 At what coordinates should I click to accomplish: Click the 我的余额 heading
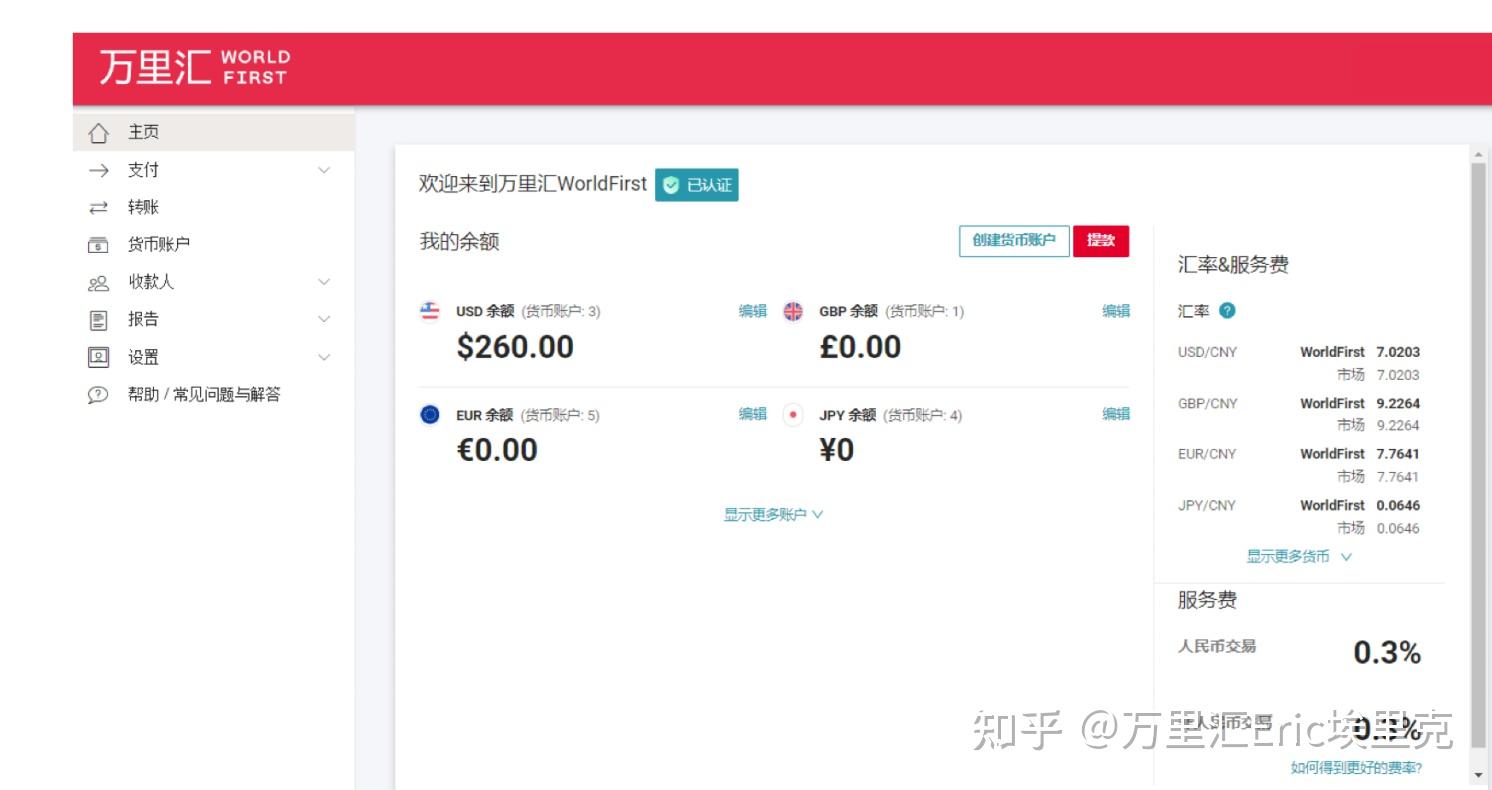tap(459, 241)
